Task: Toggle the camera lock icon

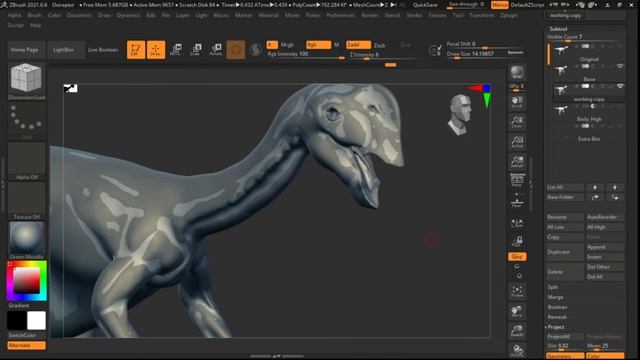Action: coord(517,241)
